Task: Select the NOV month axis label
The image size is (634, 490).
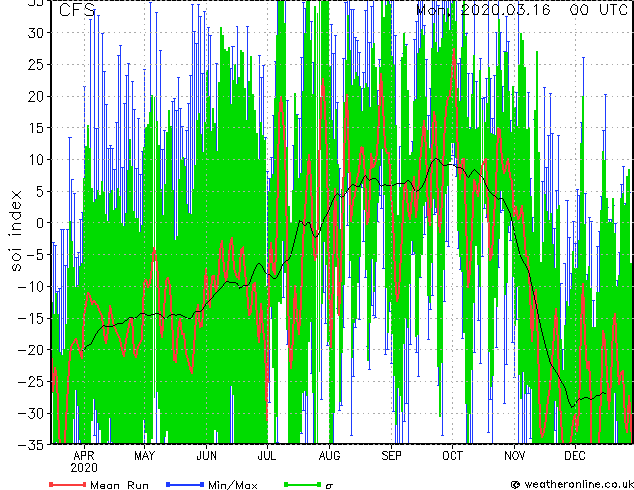Action: click(514, 456)
